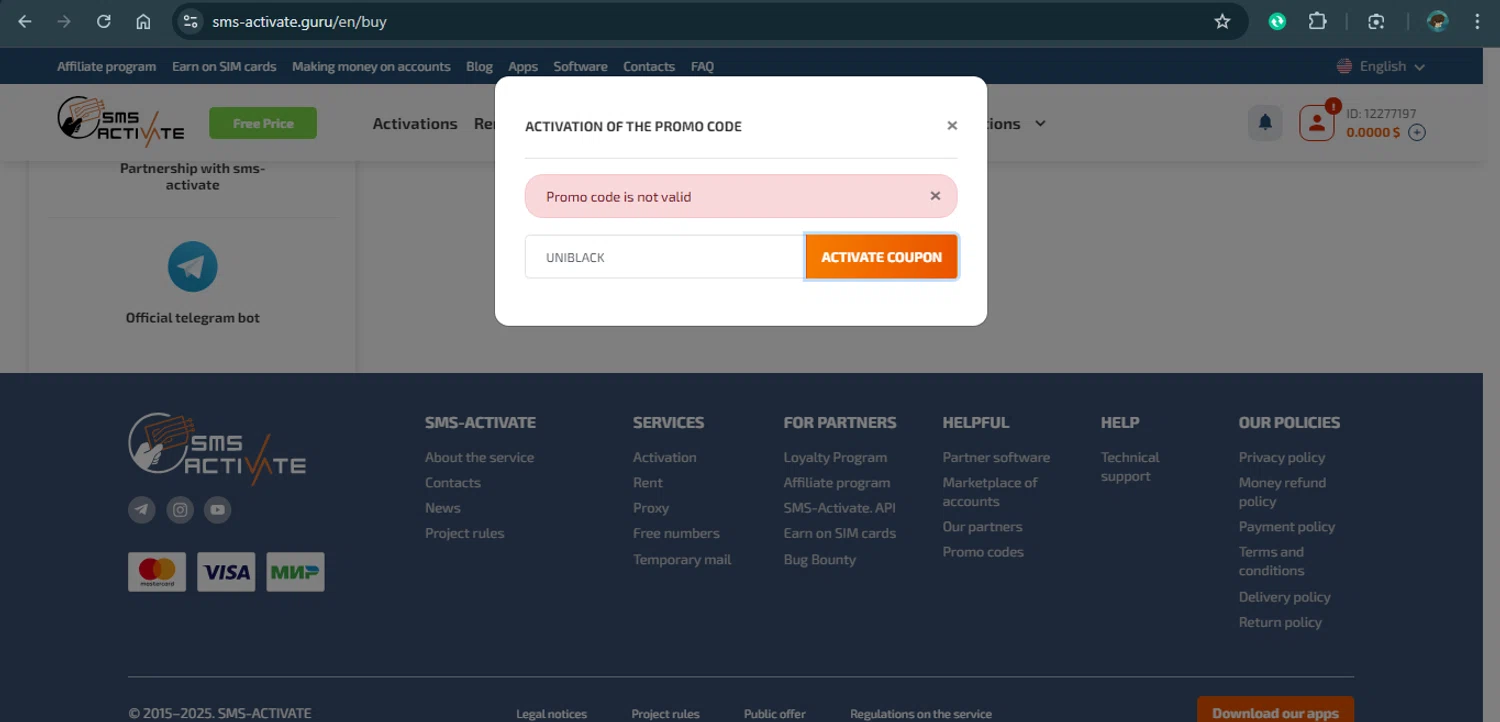
Task: Open Blog in top menu
Action: 479,66
